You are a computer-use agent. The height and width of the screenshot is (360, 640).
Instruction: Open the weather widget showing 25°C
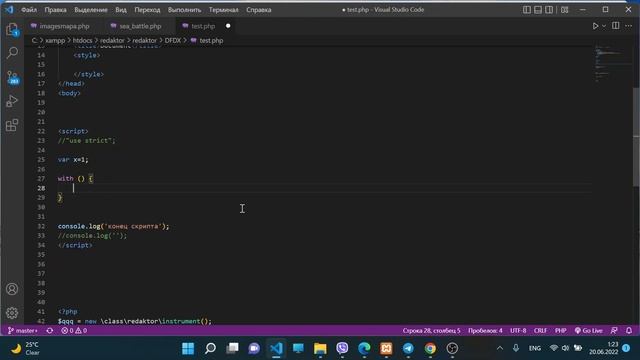point(25,349)
